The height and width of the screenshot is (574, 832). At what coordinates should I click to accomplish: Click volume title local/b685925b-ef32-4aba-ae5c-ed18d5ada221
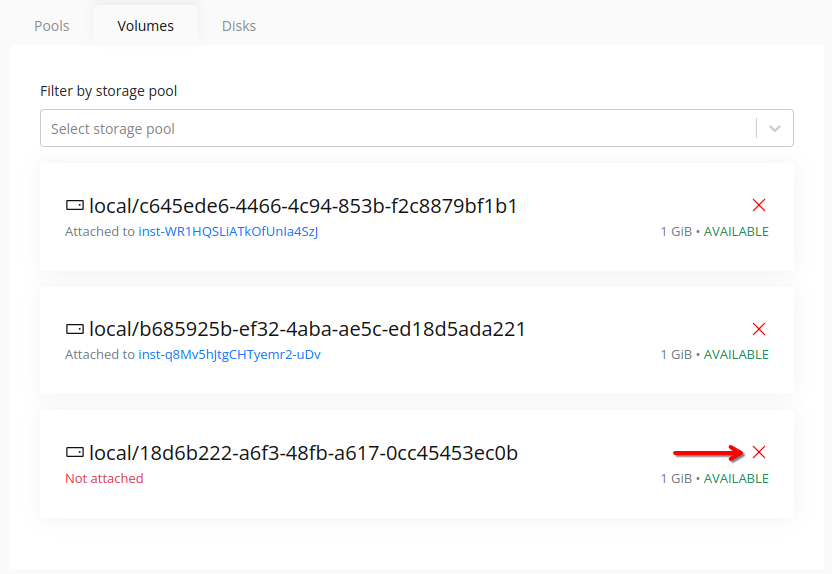pyautogui.click(x=307, y=329)
